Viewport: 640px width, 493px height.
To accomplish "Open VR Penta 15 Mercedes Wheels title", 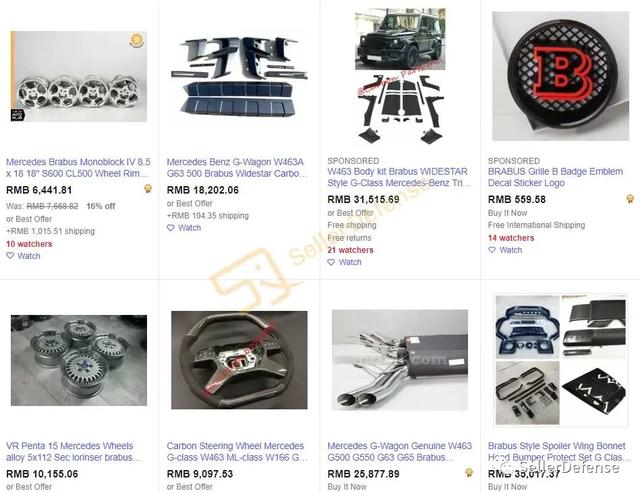I will (73, 452).
